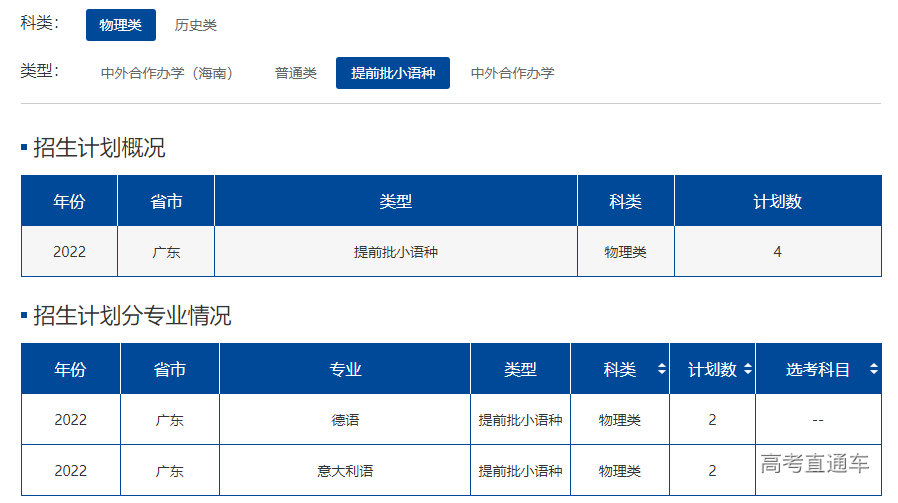Click the 广东 cell in overview table
This screenshot has width=898, height=503.
(x=166, y=252)
